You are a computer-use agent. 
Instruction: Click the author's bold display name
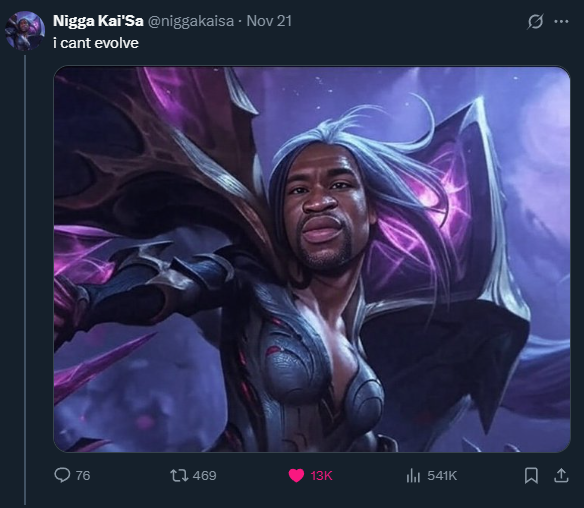[x=98, y=21]
